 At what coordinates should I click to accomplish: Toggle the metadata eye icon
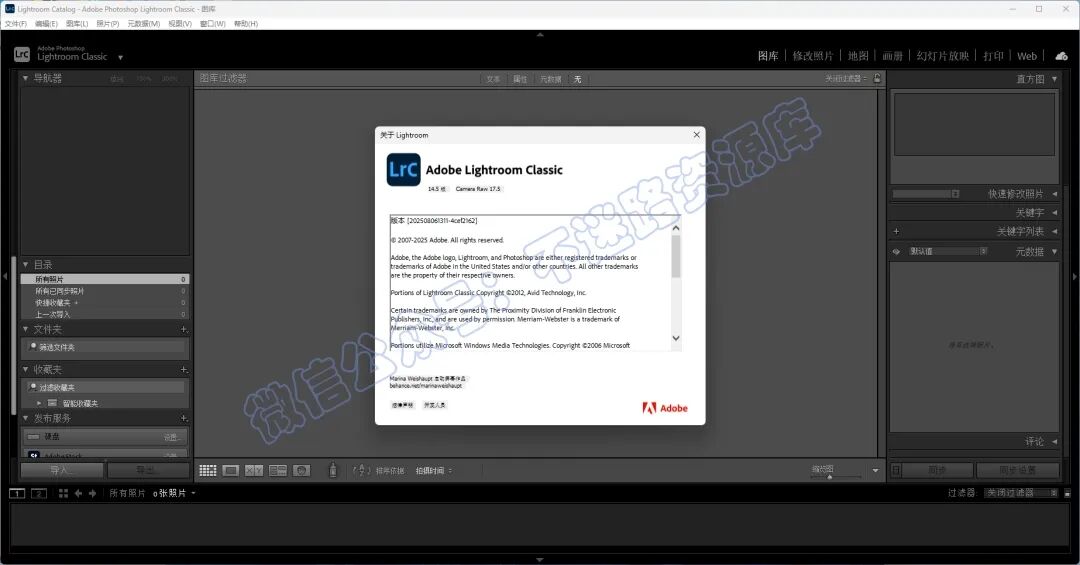(896, 251)
